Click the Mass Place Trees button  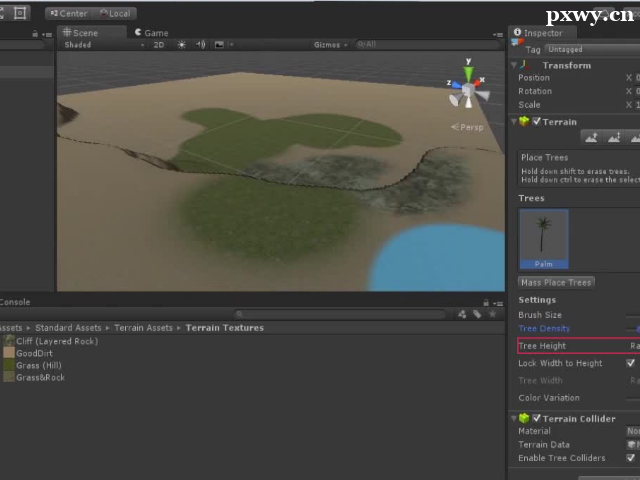tap(556, 282)
